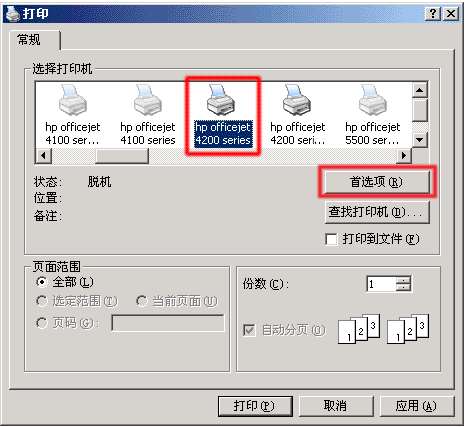Click the printer list scroll-down arrow

(420, 140)
